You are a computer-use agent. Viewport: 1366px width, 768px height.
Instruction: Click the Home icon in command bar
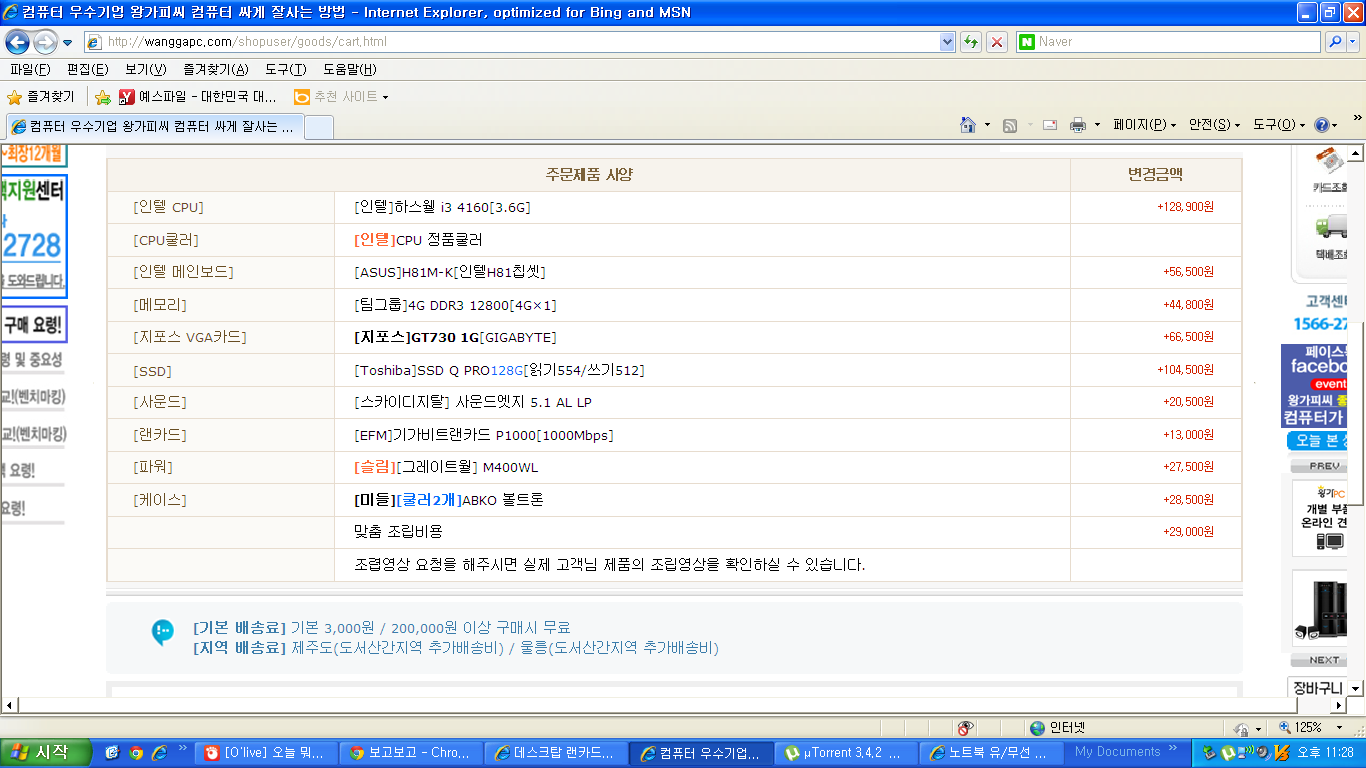(x=967, y=125)
